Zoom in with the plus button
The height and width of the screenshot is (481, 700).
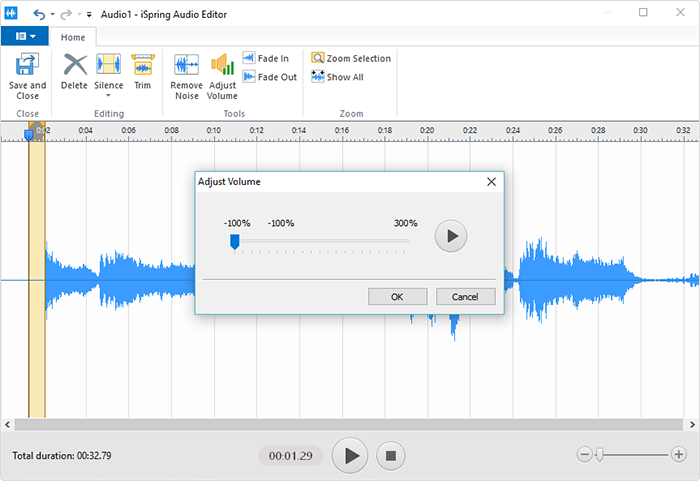pyautogui.click(x=679, y=455)
